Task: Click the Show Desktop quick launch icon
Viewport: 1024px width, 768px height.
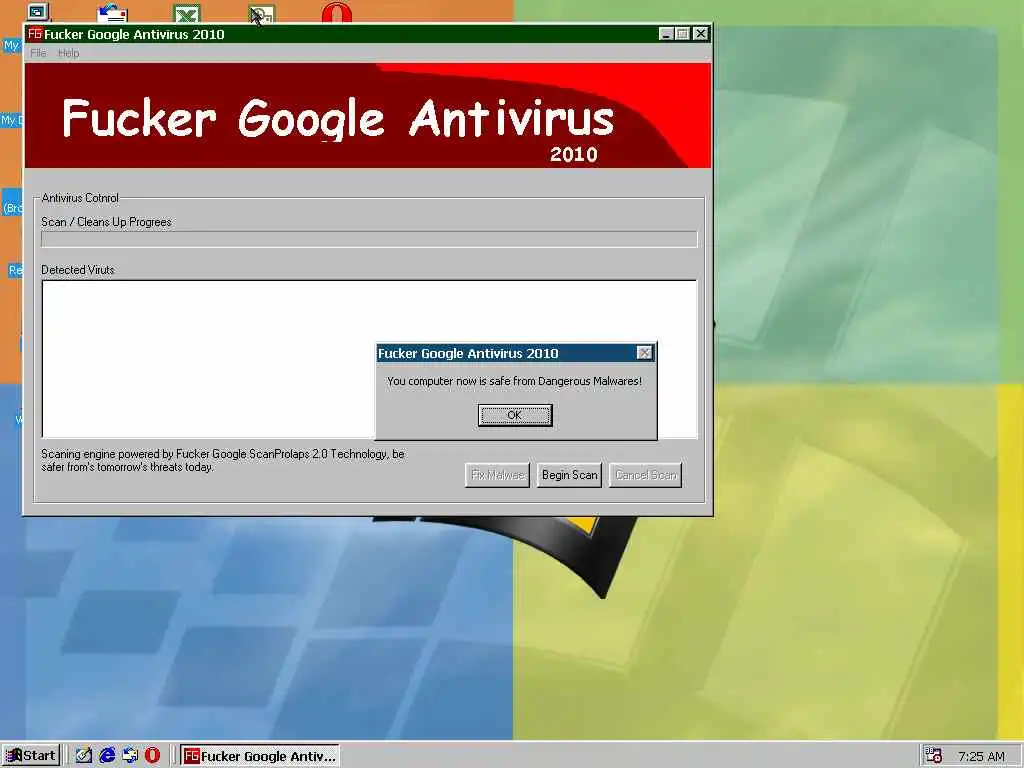Action: pyautogui.click(x=84, y=756)
